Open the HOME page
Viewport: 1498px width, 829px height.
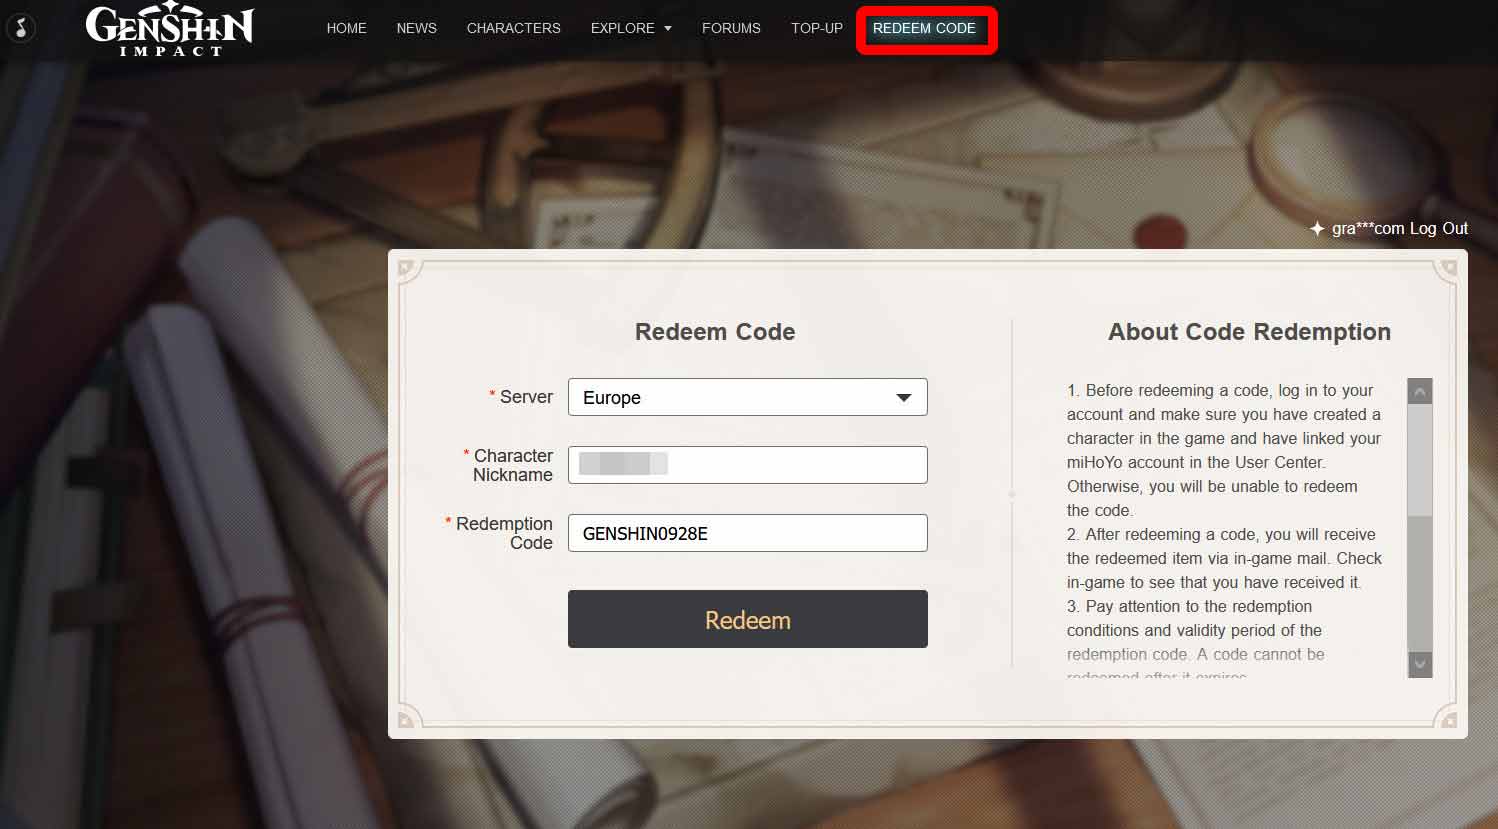pyautogui.click(x=346, y=28)
